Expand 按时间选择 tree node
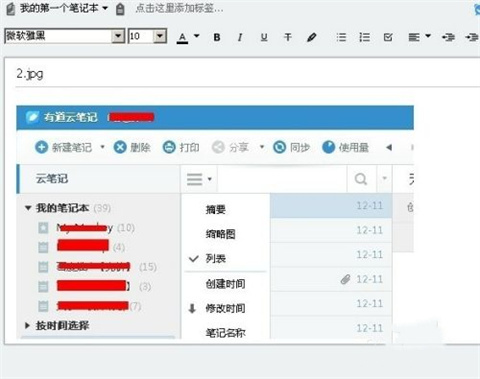The image size is (480, 379). coord(28,325)
